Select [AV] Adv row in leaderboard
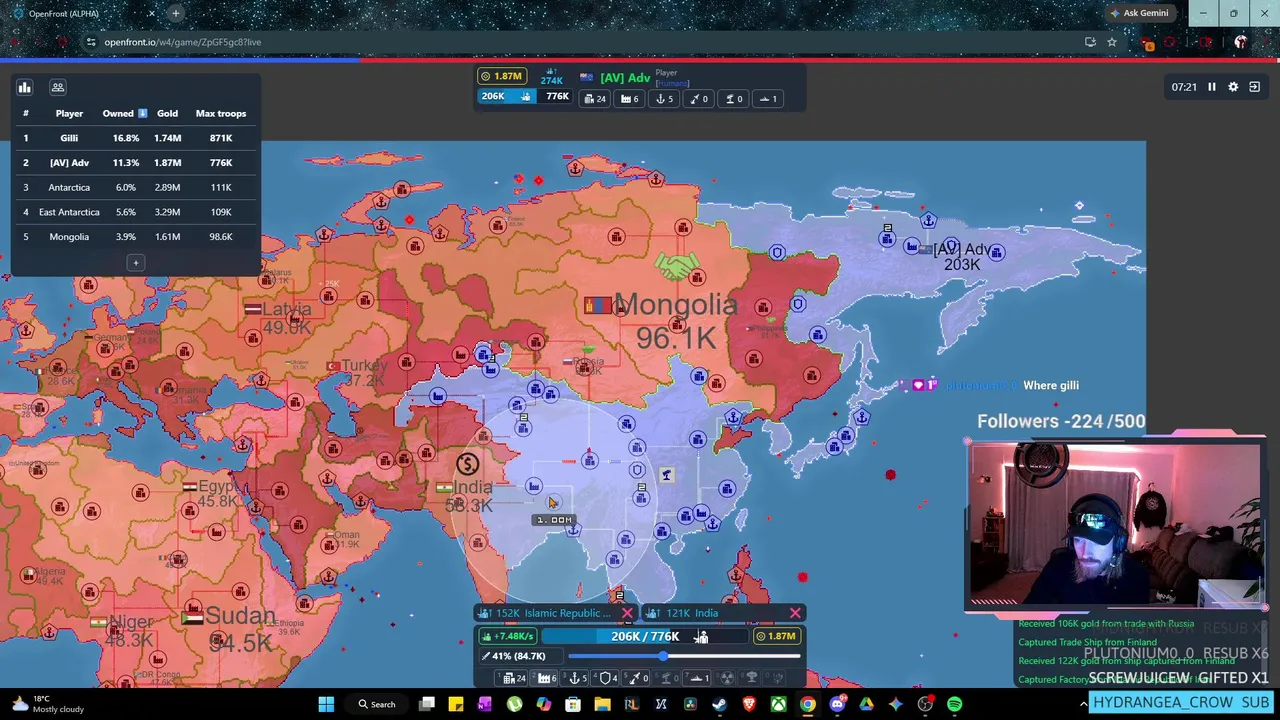The width and height of the screenshot is (1280, 720). [135, 162]
